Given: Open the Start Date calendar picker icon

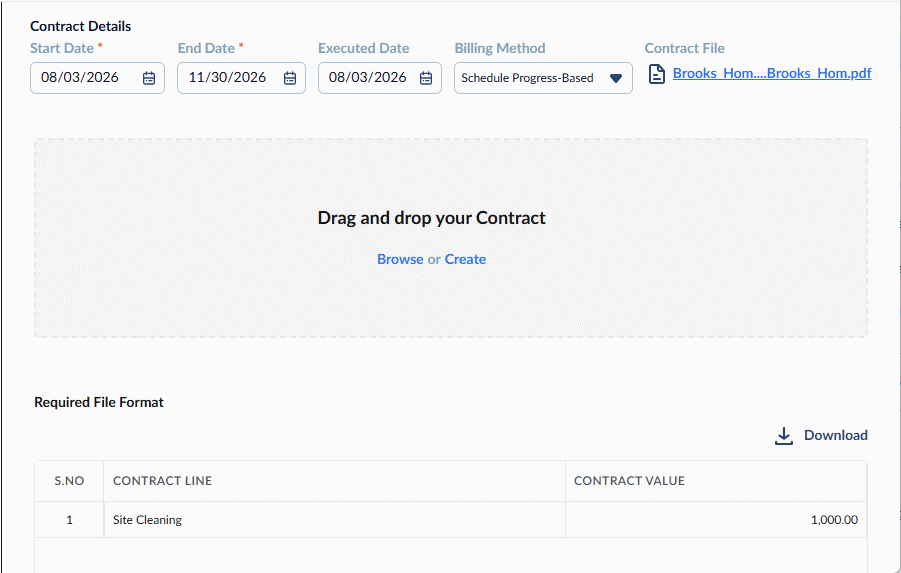Looking at the screenshot, I should 149,78.
